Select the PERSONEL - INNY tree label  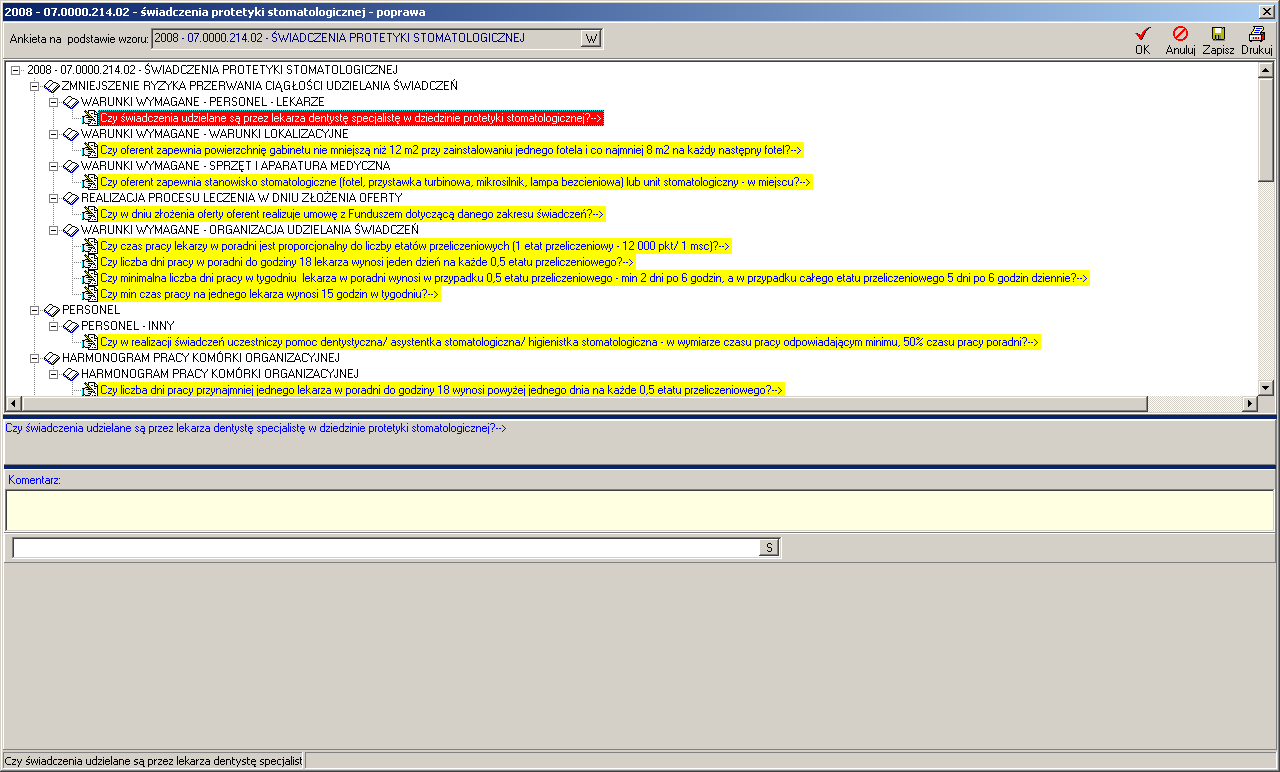127,326
